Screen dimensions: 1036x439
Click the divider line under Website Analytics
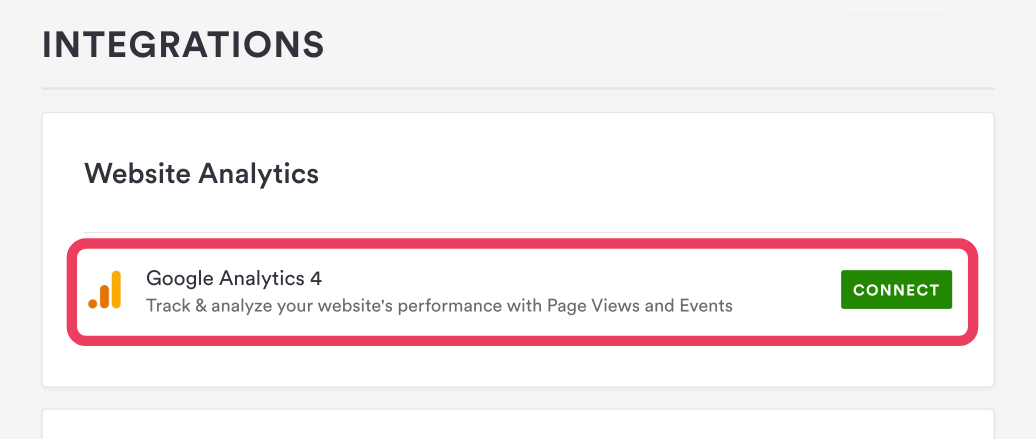(518, 233)
